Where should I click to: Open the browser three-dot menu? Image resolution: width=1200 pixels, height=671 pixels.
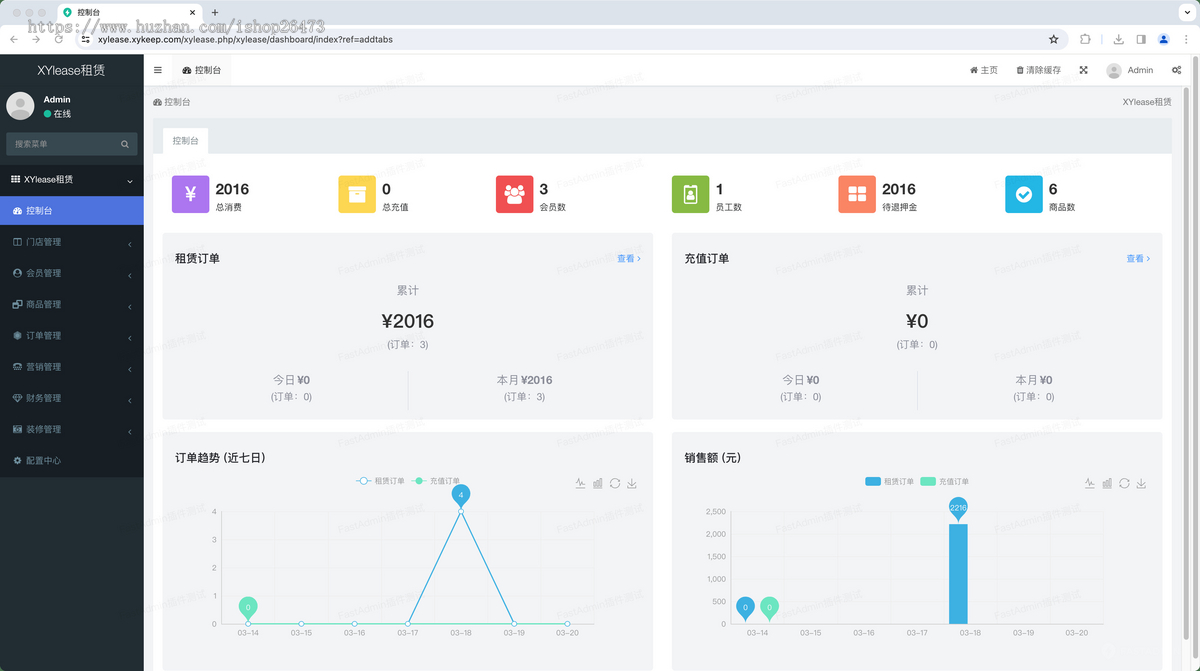(1186, 39)
